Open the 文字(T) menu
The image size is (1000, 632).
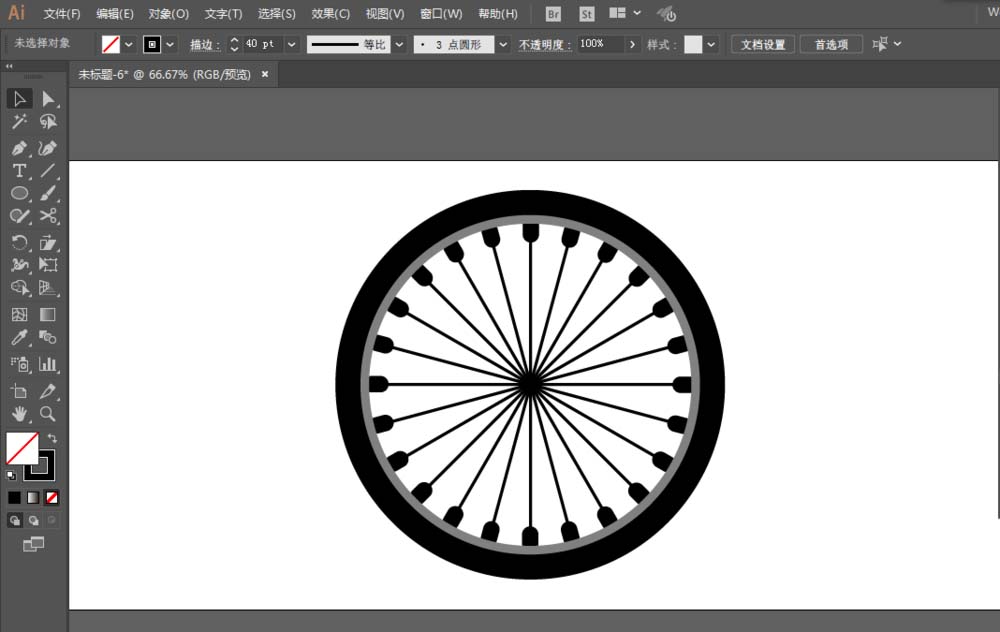[x=223, y=14]
